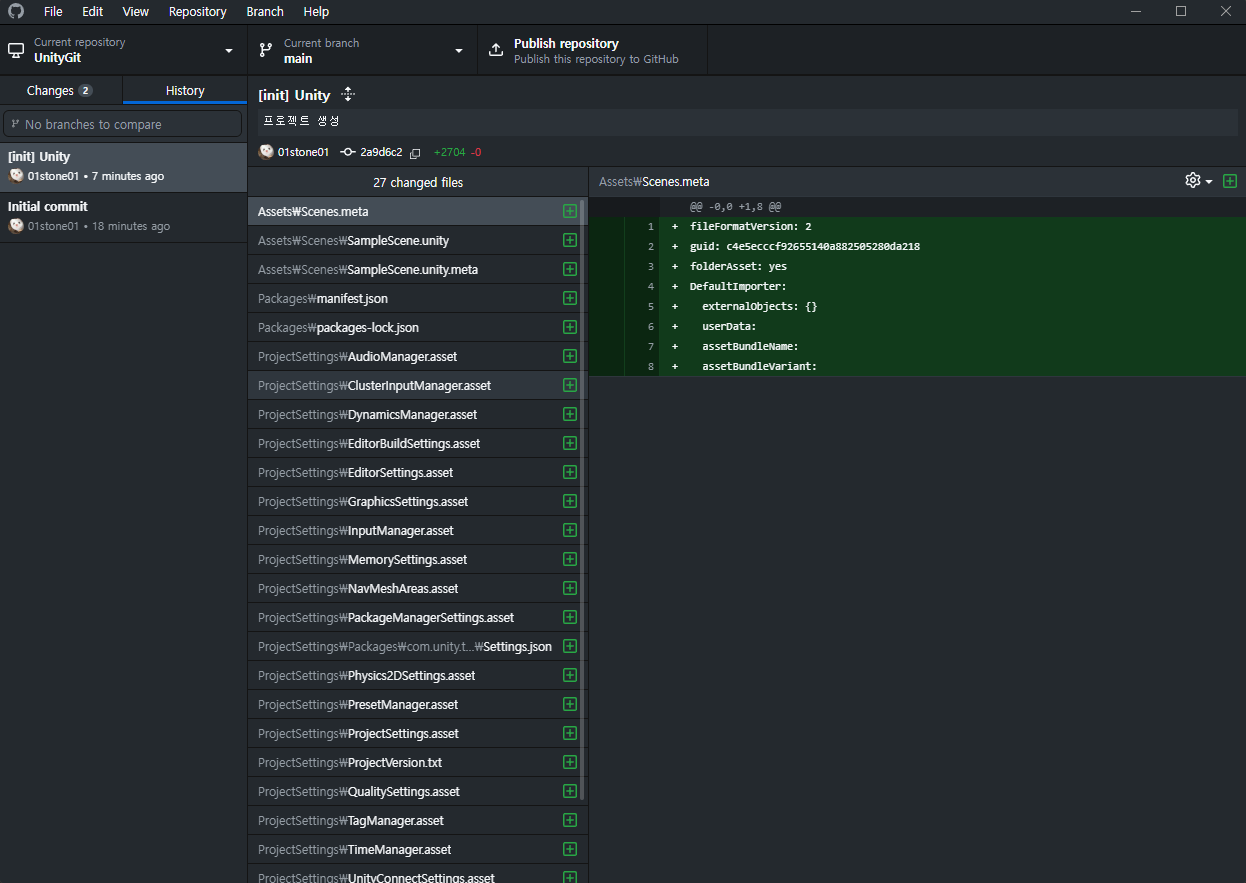Select the com.unity Settings.json file
The width and height of the screenshot is (1246, 883).
coord(417,646)
